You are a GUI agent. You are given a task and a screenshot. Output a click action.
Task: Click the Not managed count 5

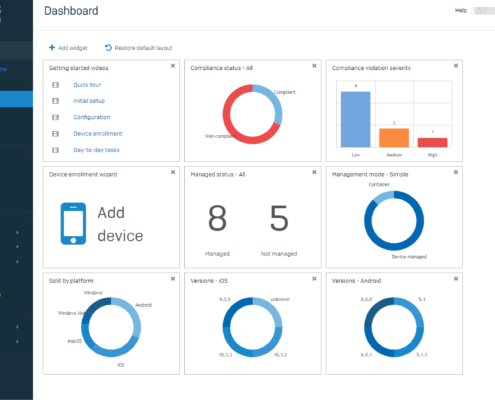tap(279, 218)
